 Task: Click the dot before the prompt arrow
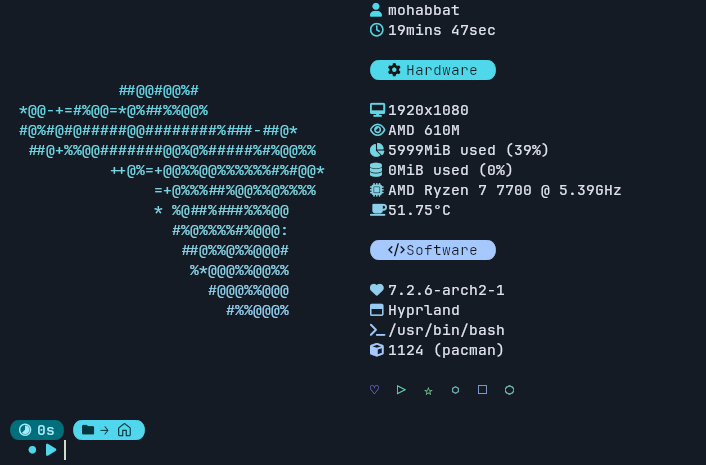(x=32, y=450)
